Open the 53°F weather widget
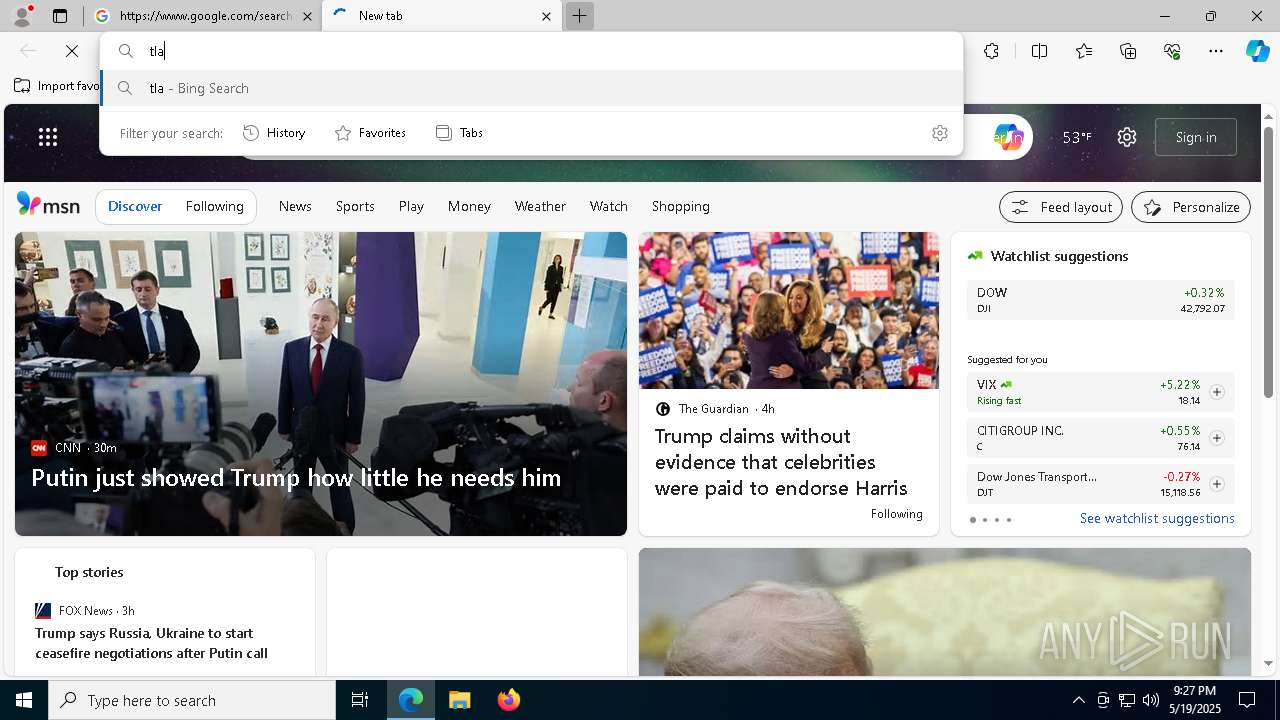The image size is (1280, 720). click(1077, 137)
